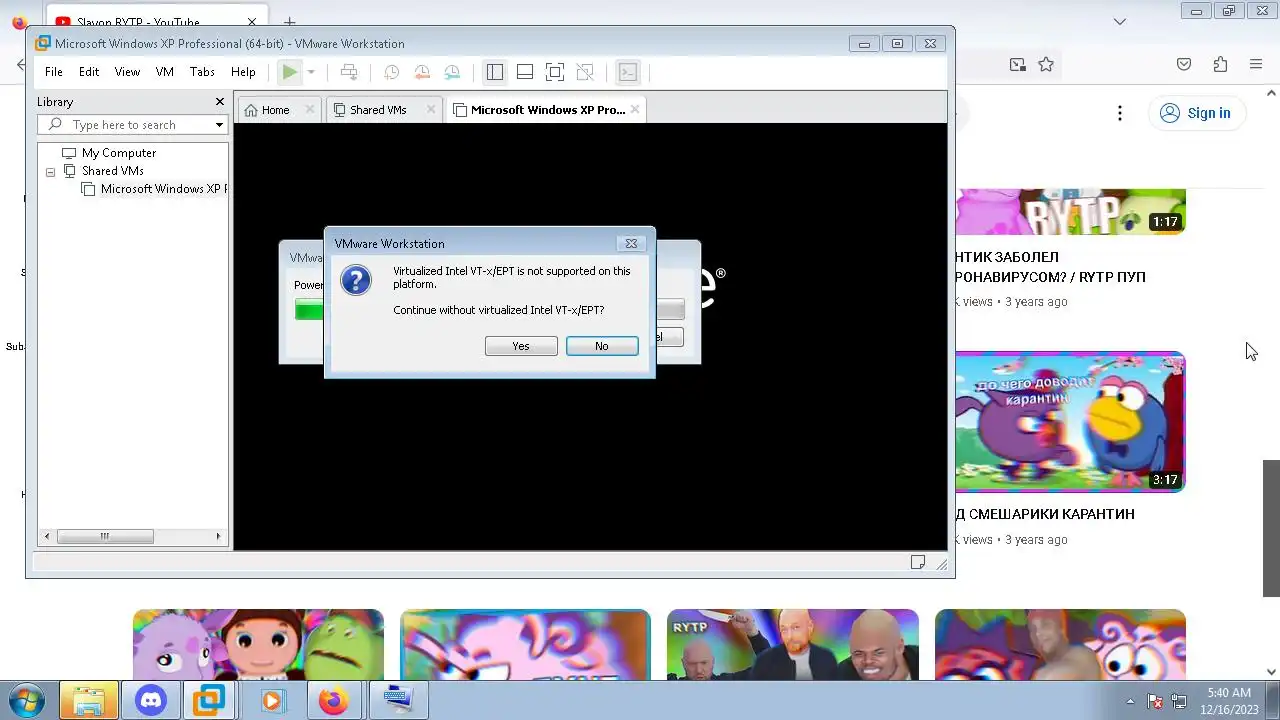The height and width of the screenshot is (720, 1280).
Task: Close the Microsoft Windows XP Pro tab
Action: (x=635, y=109)
